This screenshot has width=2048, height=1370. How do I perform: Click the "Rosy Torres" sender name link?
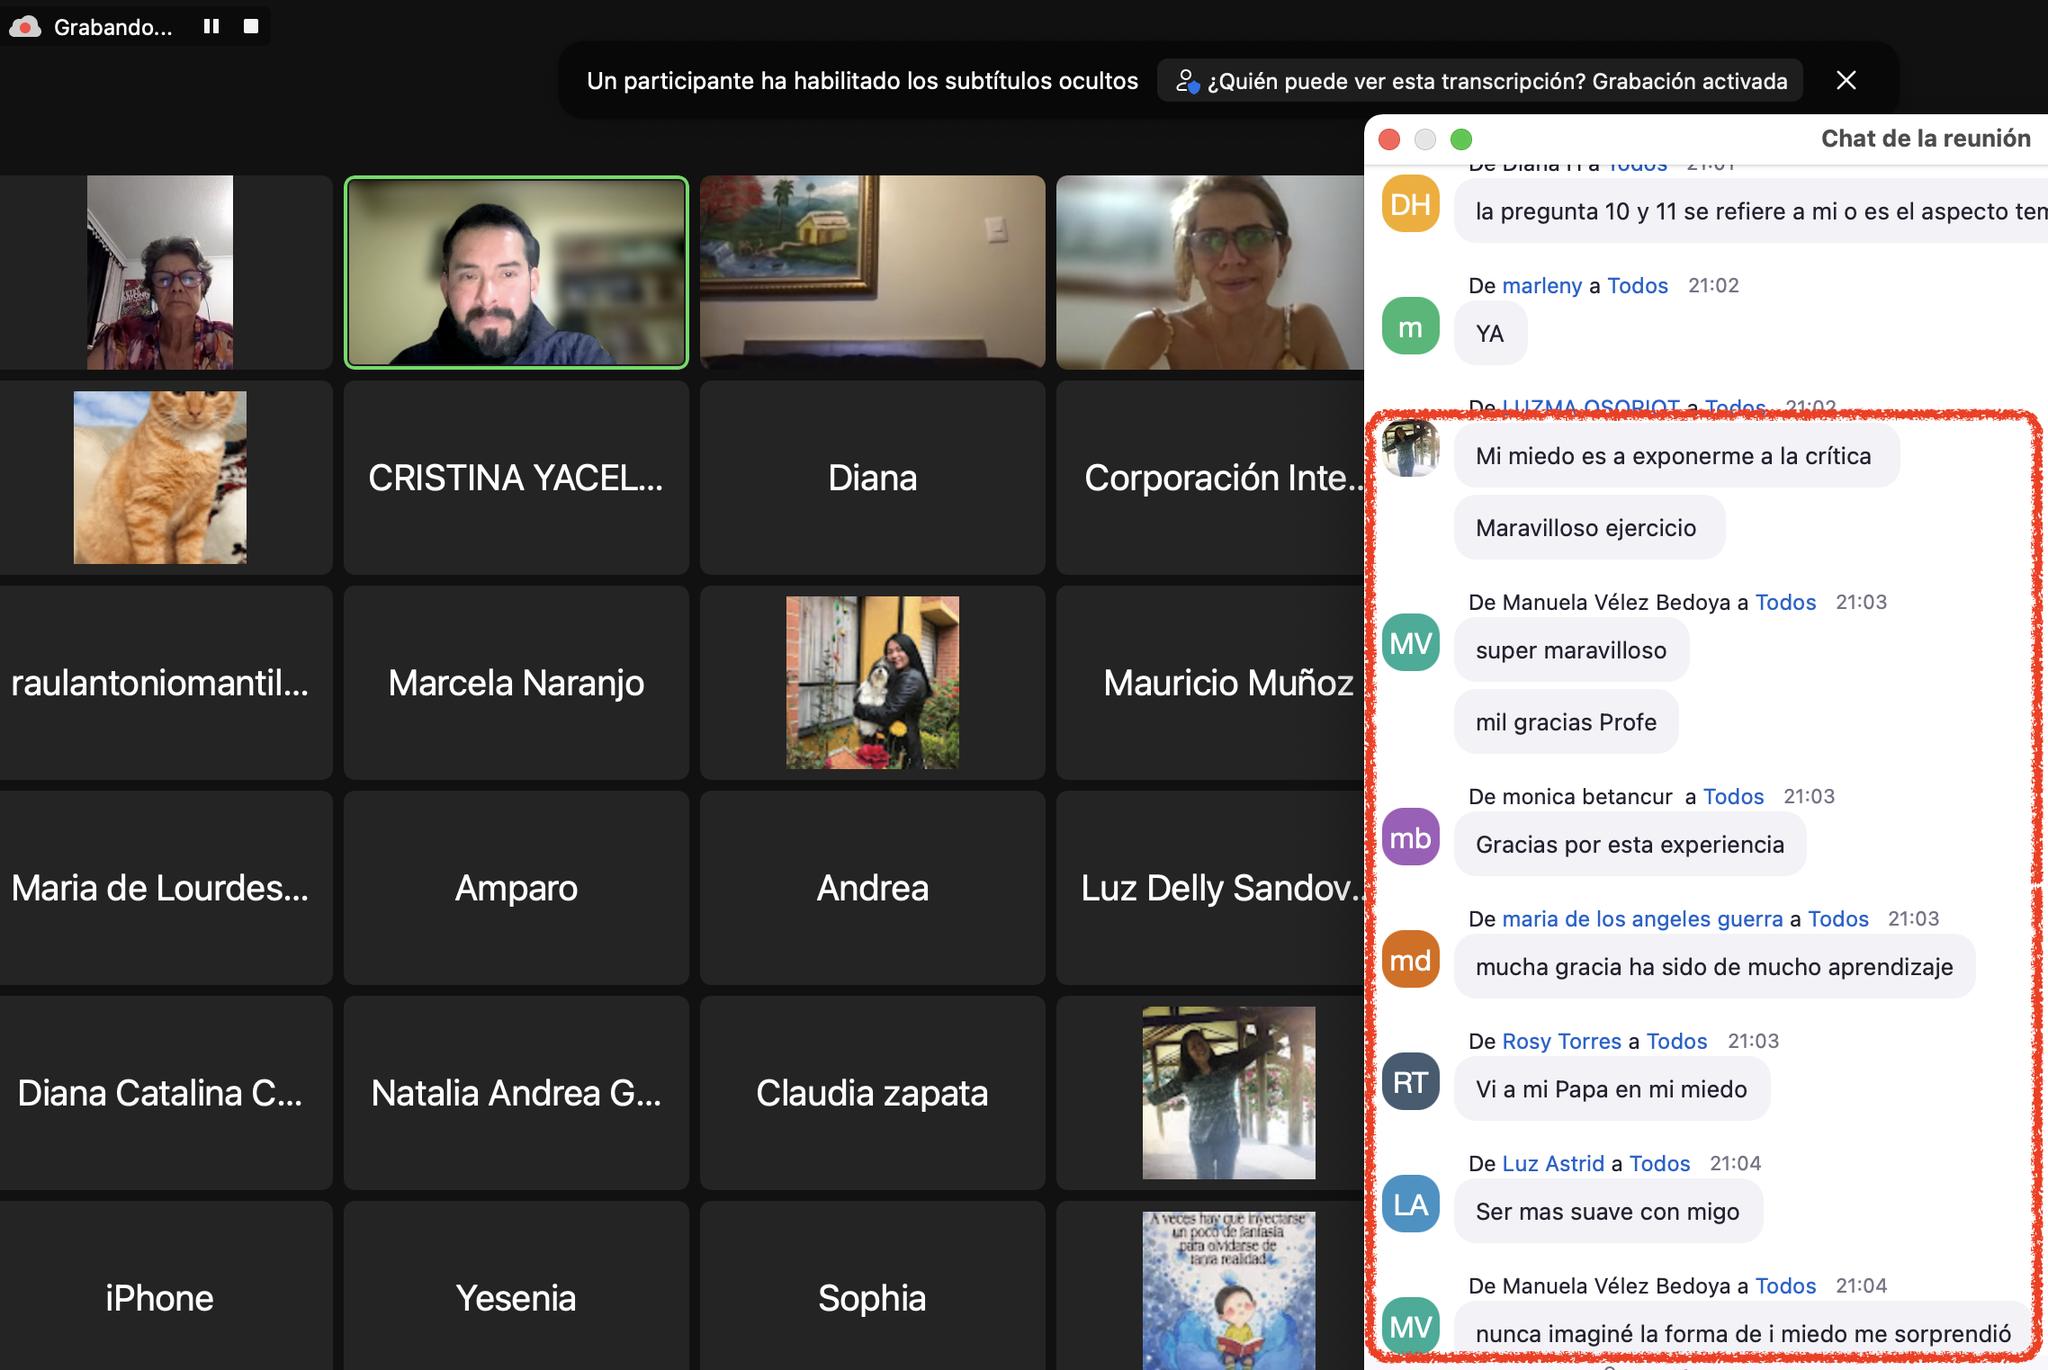(x=1560, y=1041)
